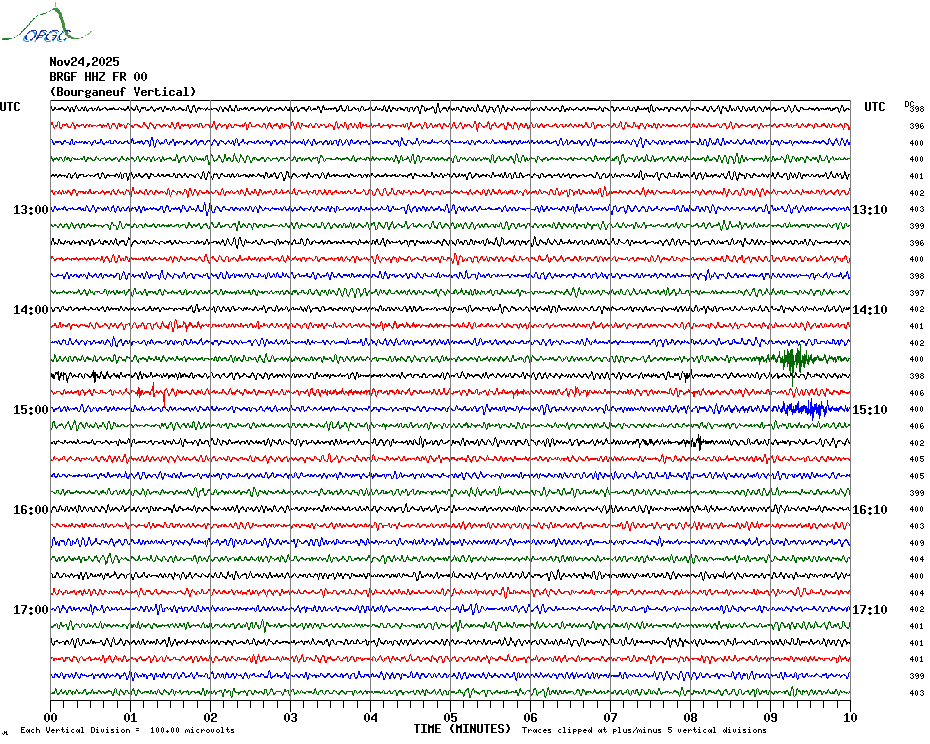
Task: Click the 10 tick on the time axis
Action: (849, 717)
